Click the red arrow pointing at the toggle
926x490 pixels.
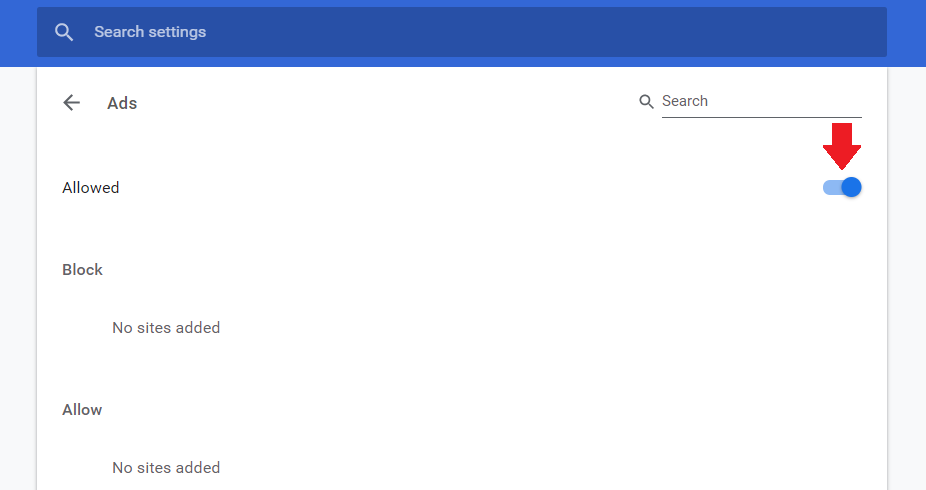pos(842,145)
